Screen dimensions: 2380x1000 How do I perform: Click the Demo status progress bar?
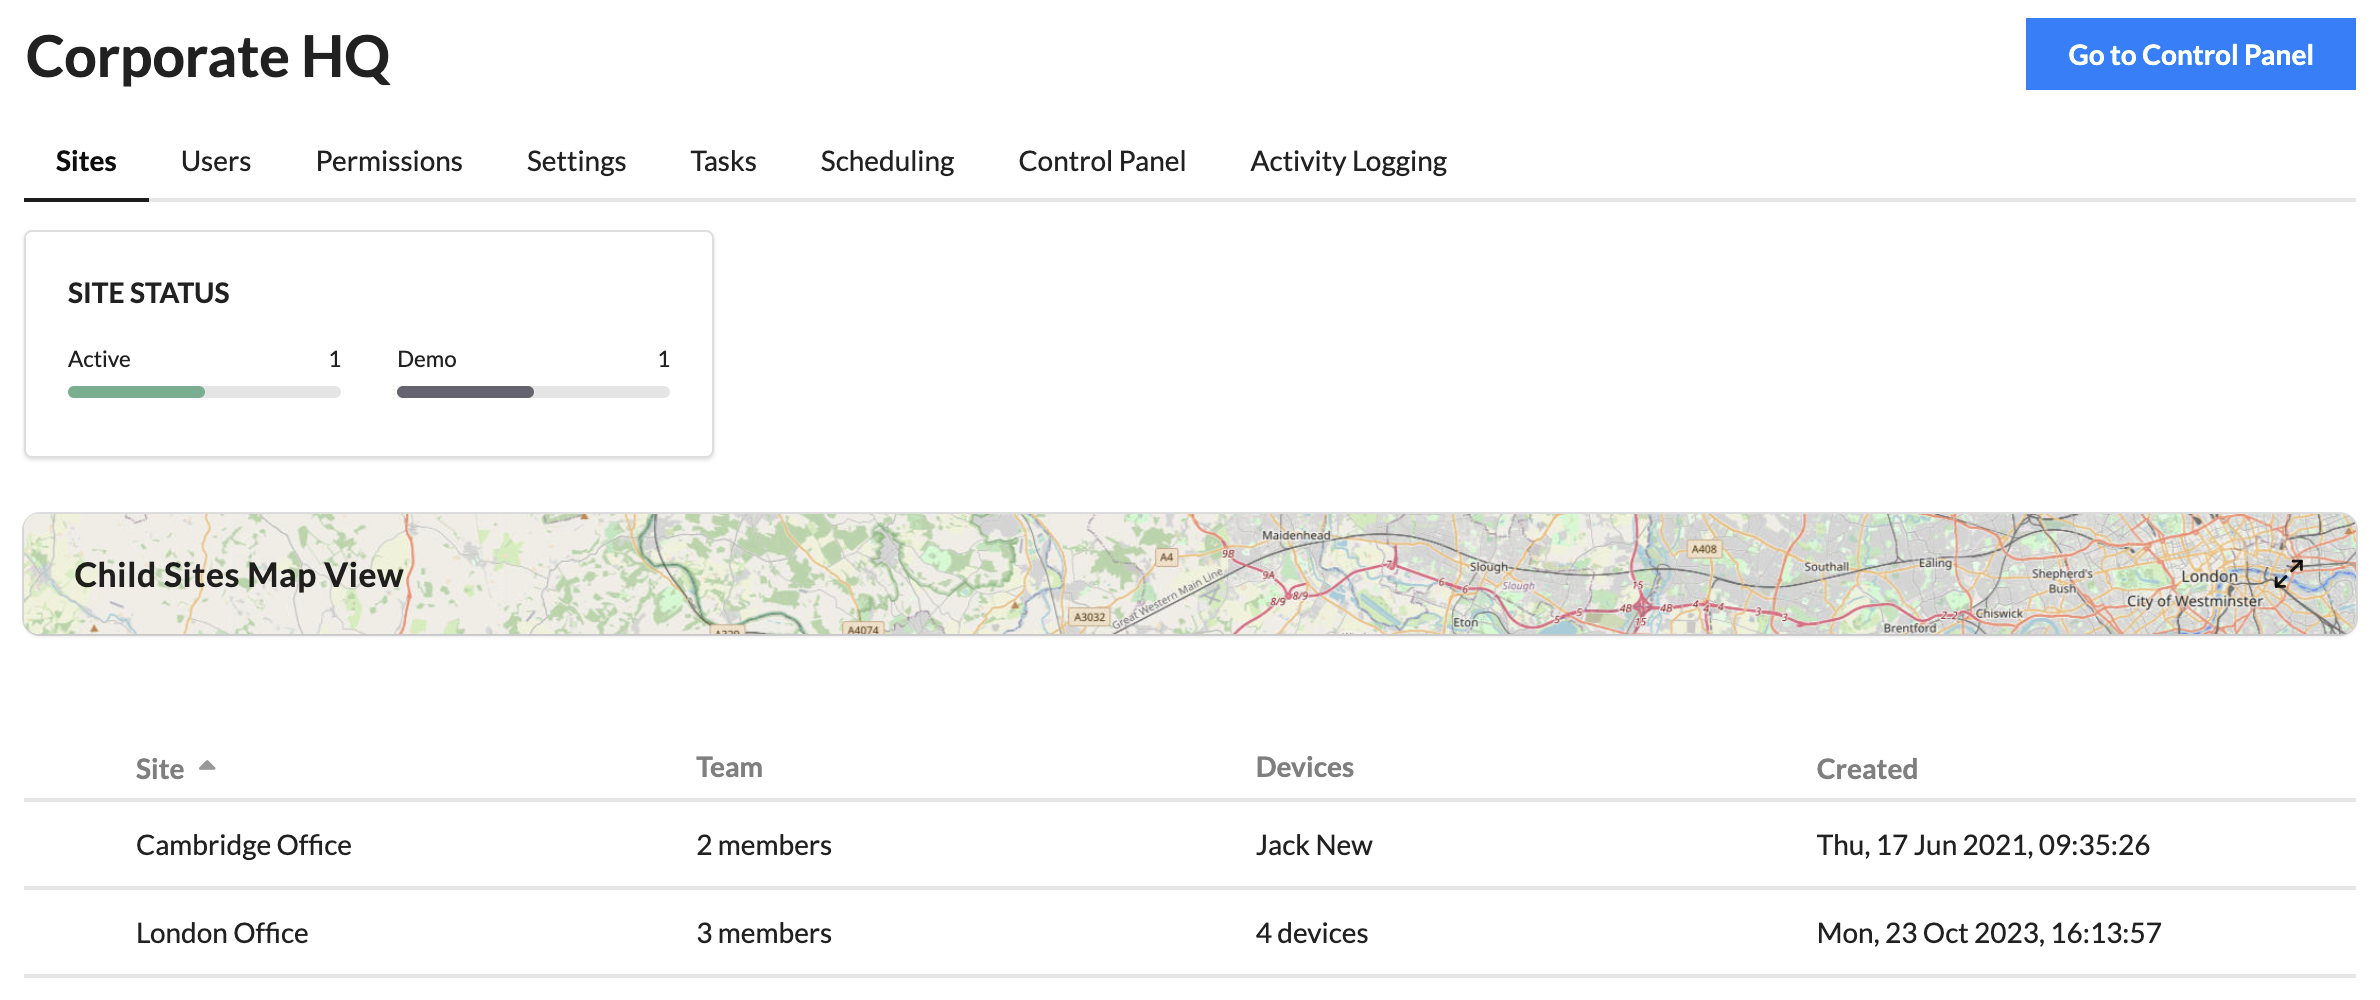533,392
